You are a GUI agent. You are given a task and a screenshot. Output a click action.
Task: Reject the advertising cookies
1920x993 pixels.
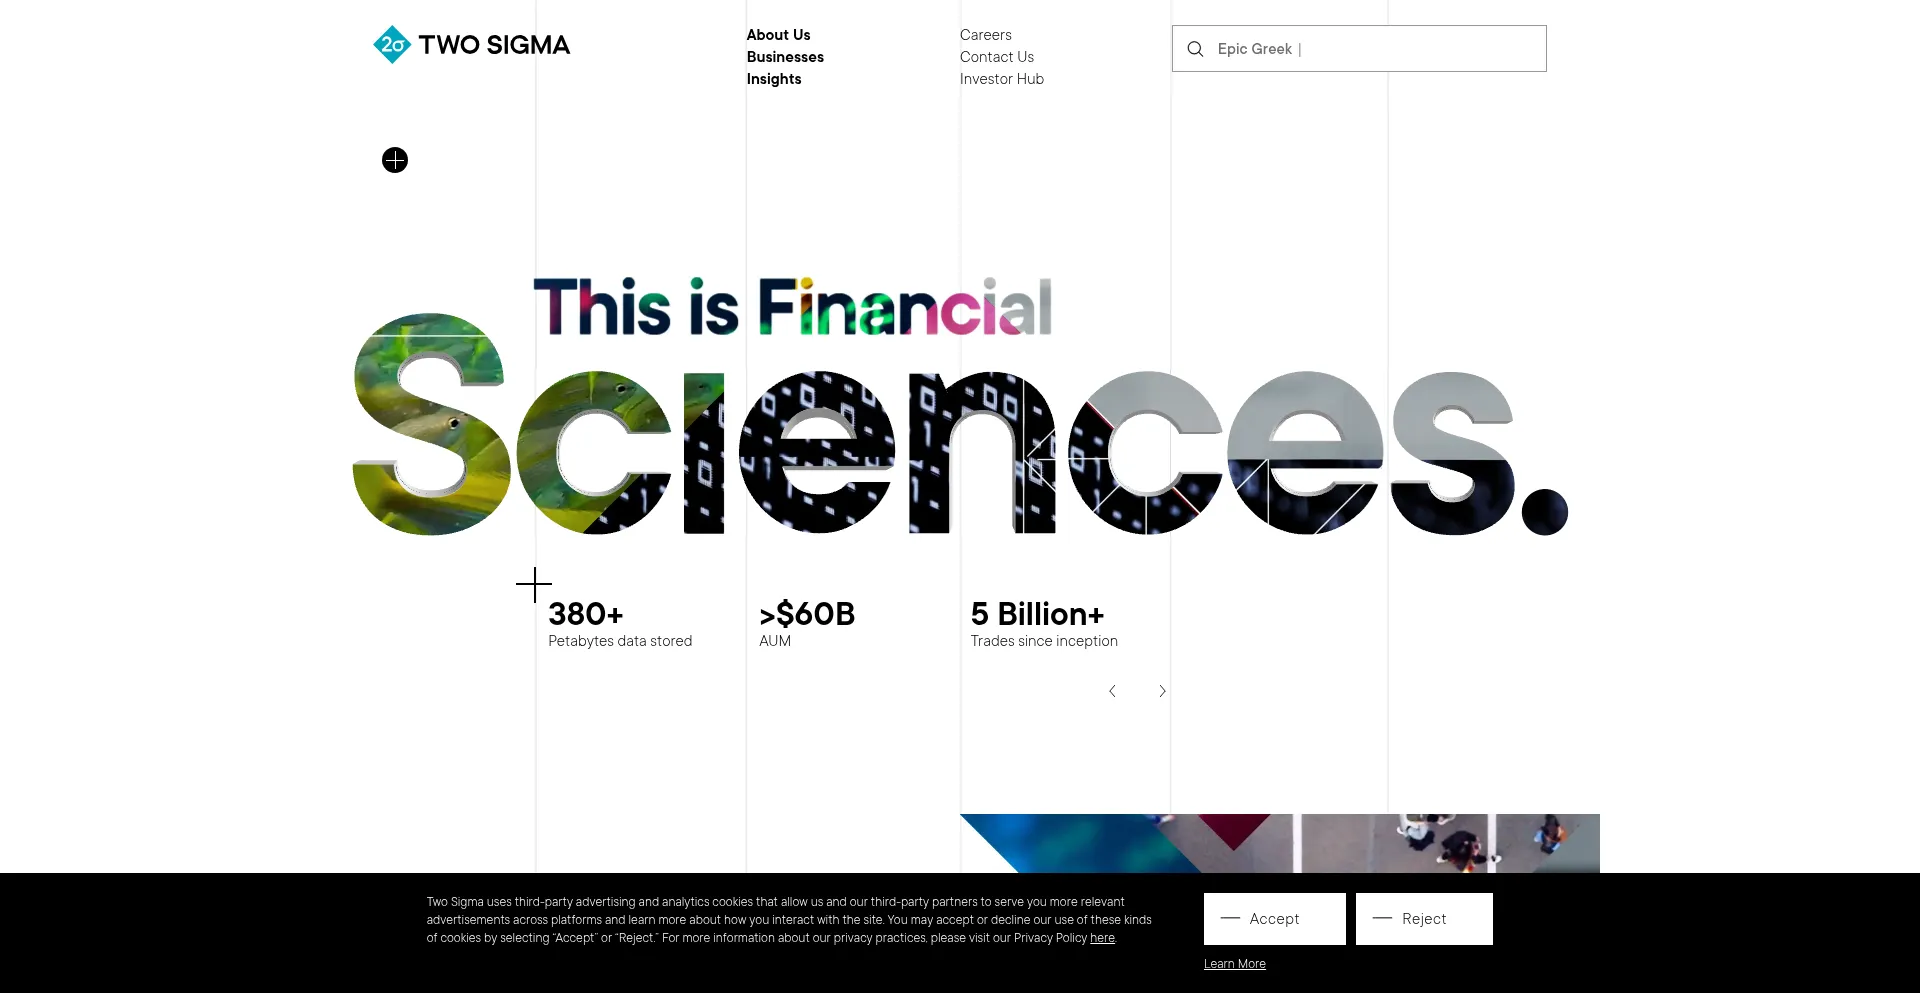[x=1424, y=919]
